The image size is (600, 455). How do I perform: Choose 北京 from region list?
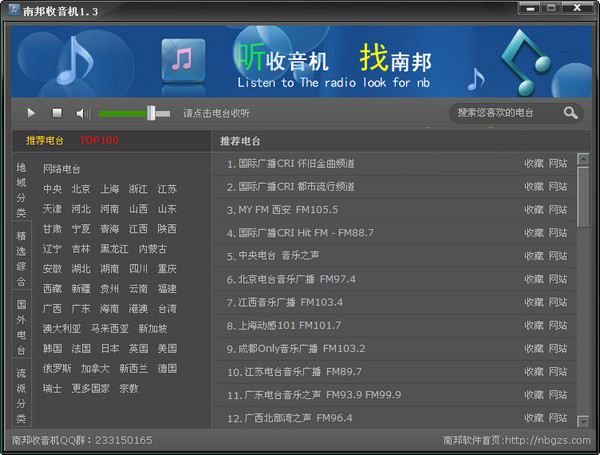[81, 189]
